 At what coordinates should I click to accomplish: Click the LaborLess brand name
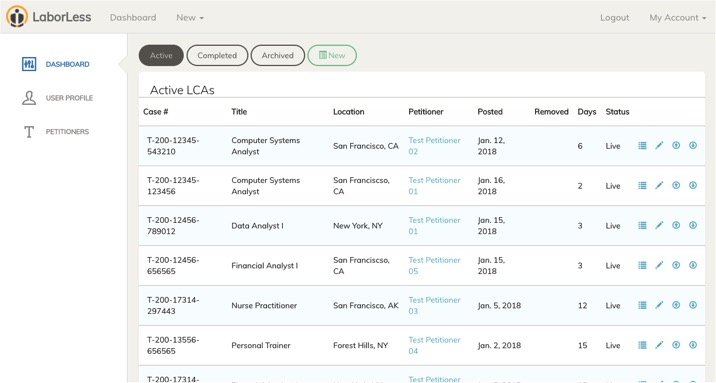[x=62, y=17]
